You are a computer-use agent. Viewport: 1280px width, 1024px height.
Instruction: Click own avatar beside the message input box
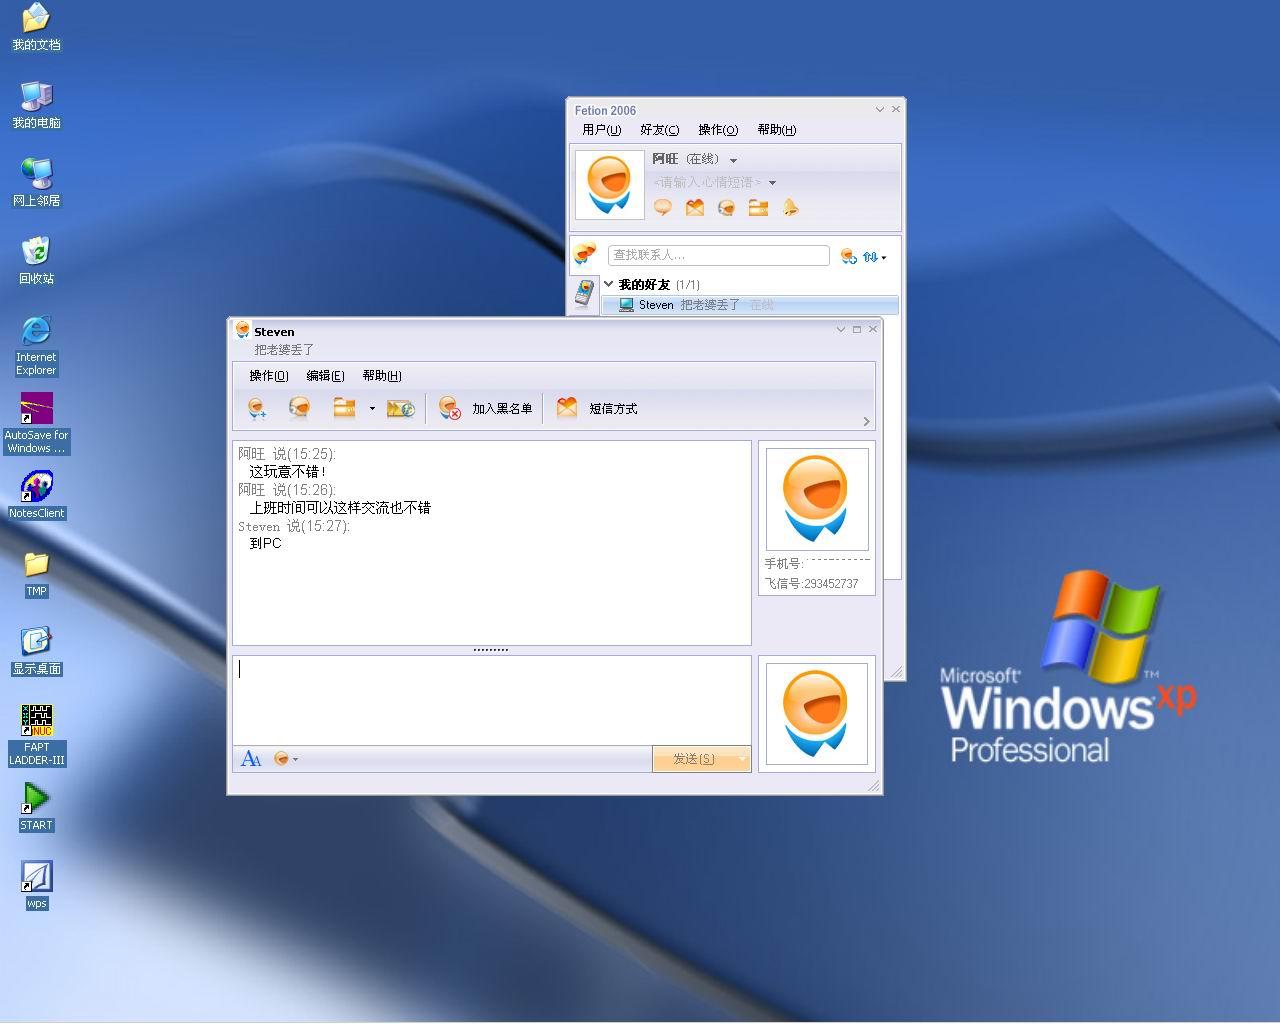(x=817, y=714)
